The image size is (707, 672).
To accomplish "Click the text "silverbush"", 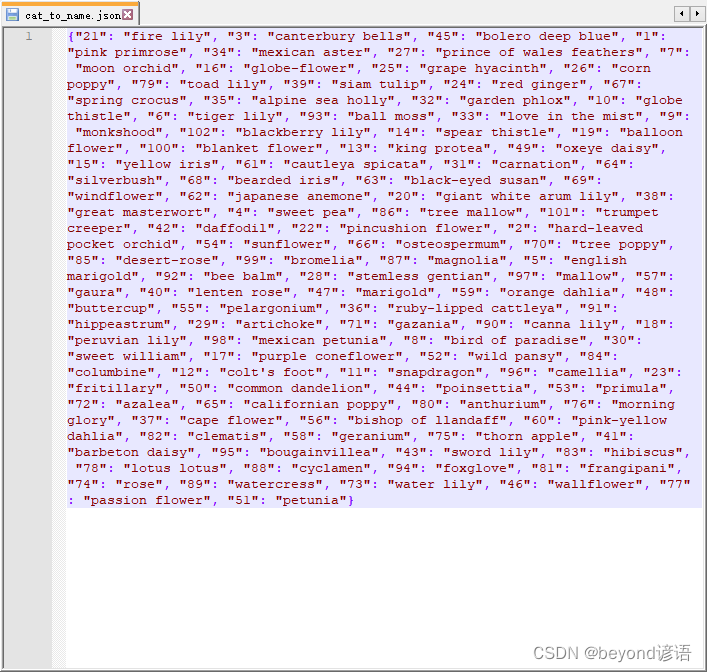I will click(115, 180).
